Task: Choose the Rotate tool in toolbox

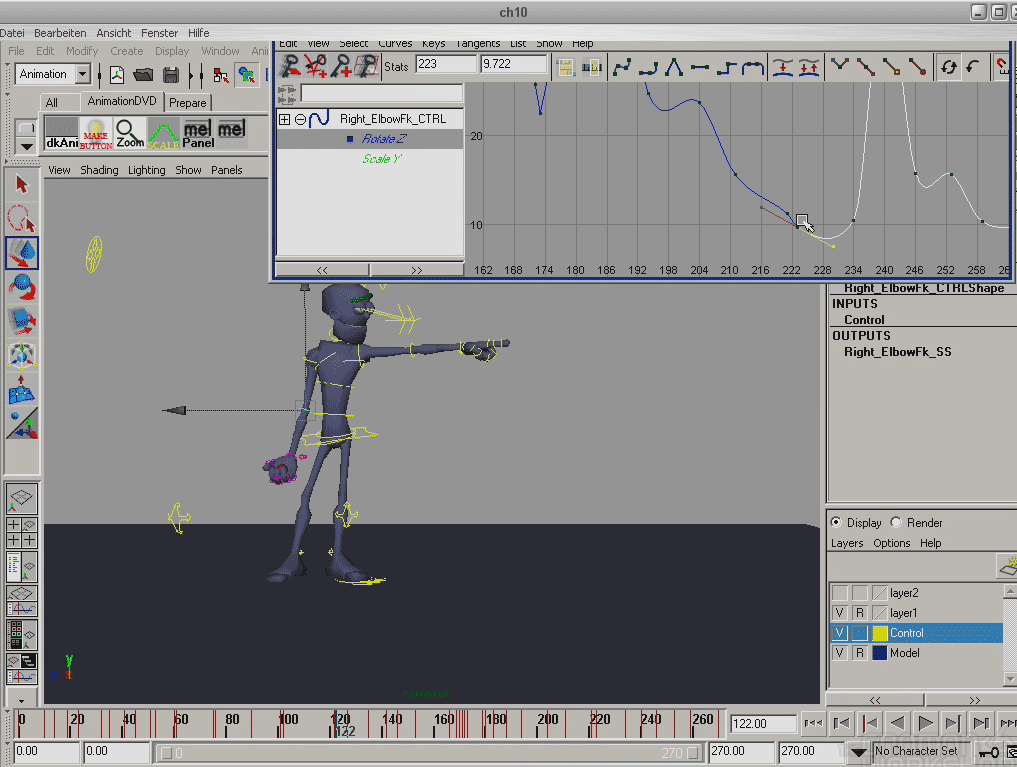Action: coord(22,289)
